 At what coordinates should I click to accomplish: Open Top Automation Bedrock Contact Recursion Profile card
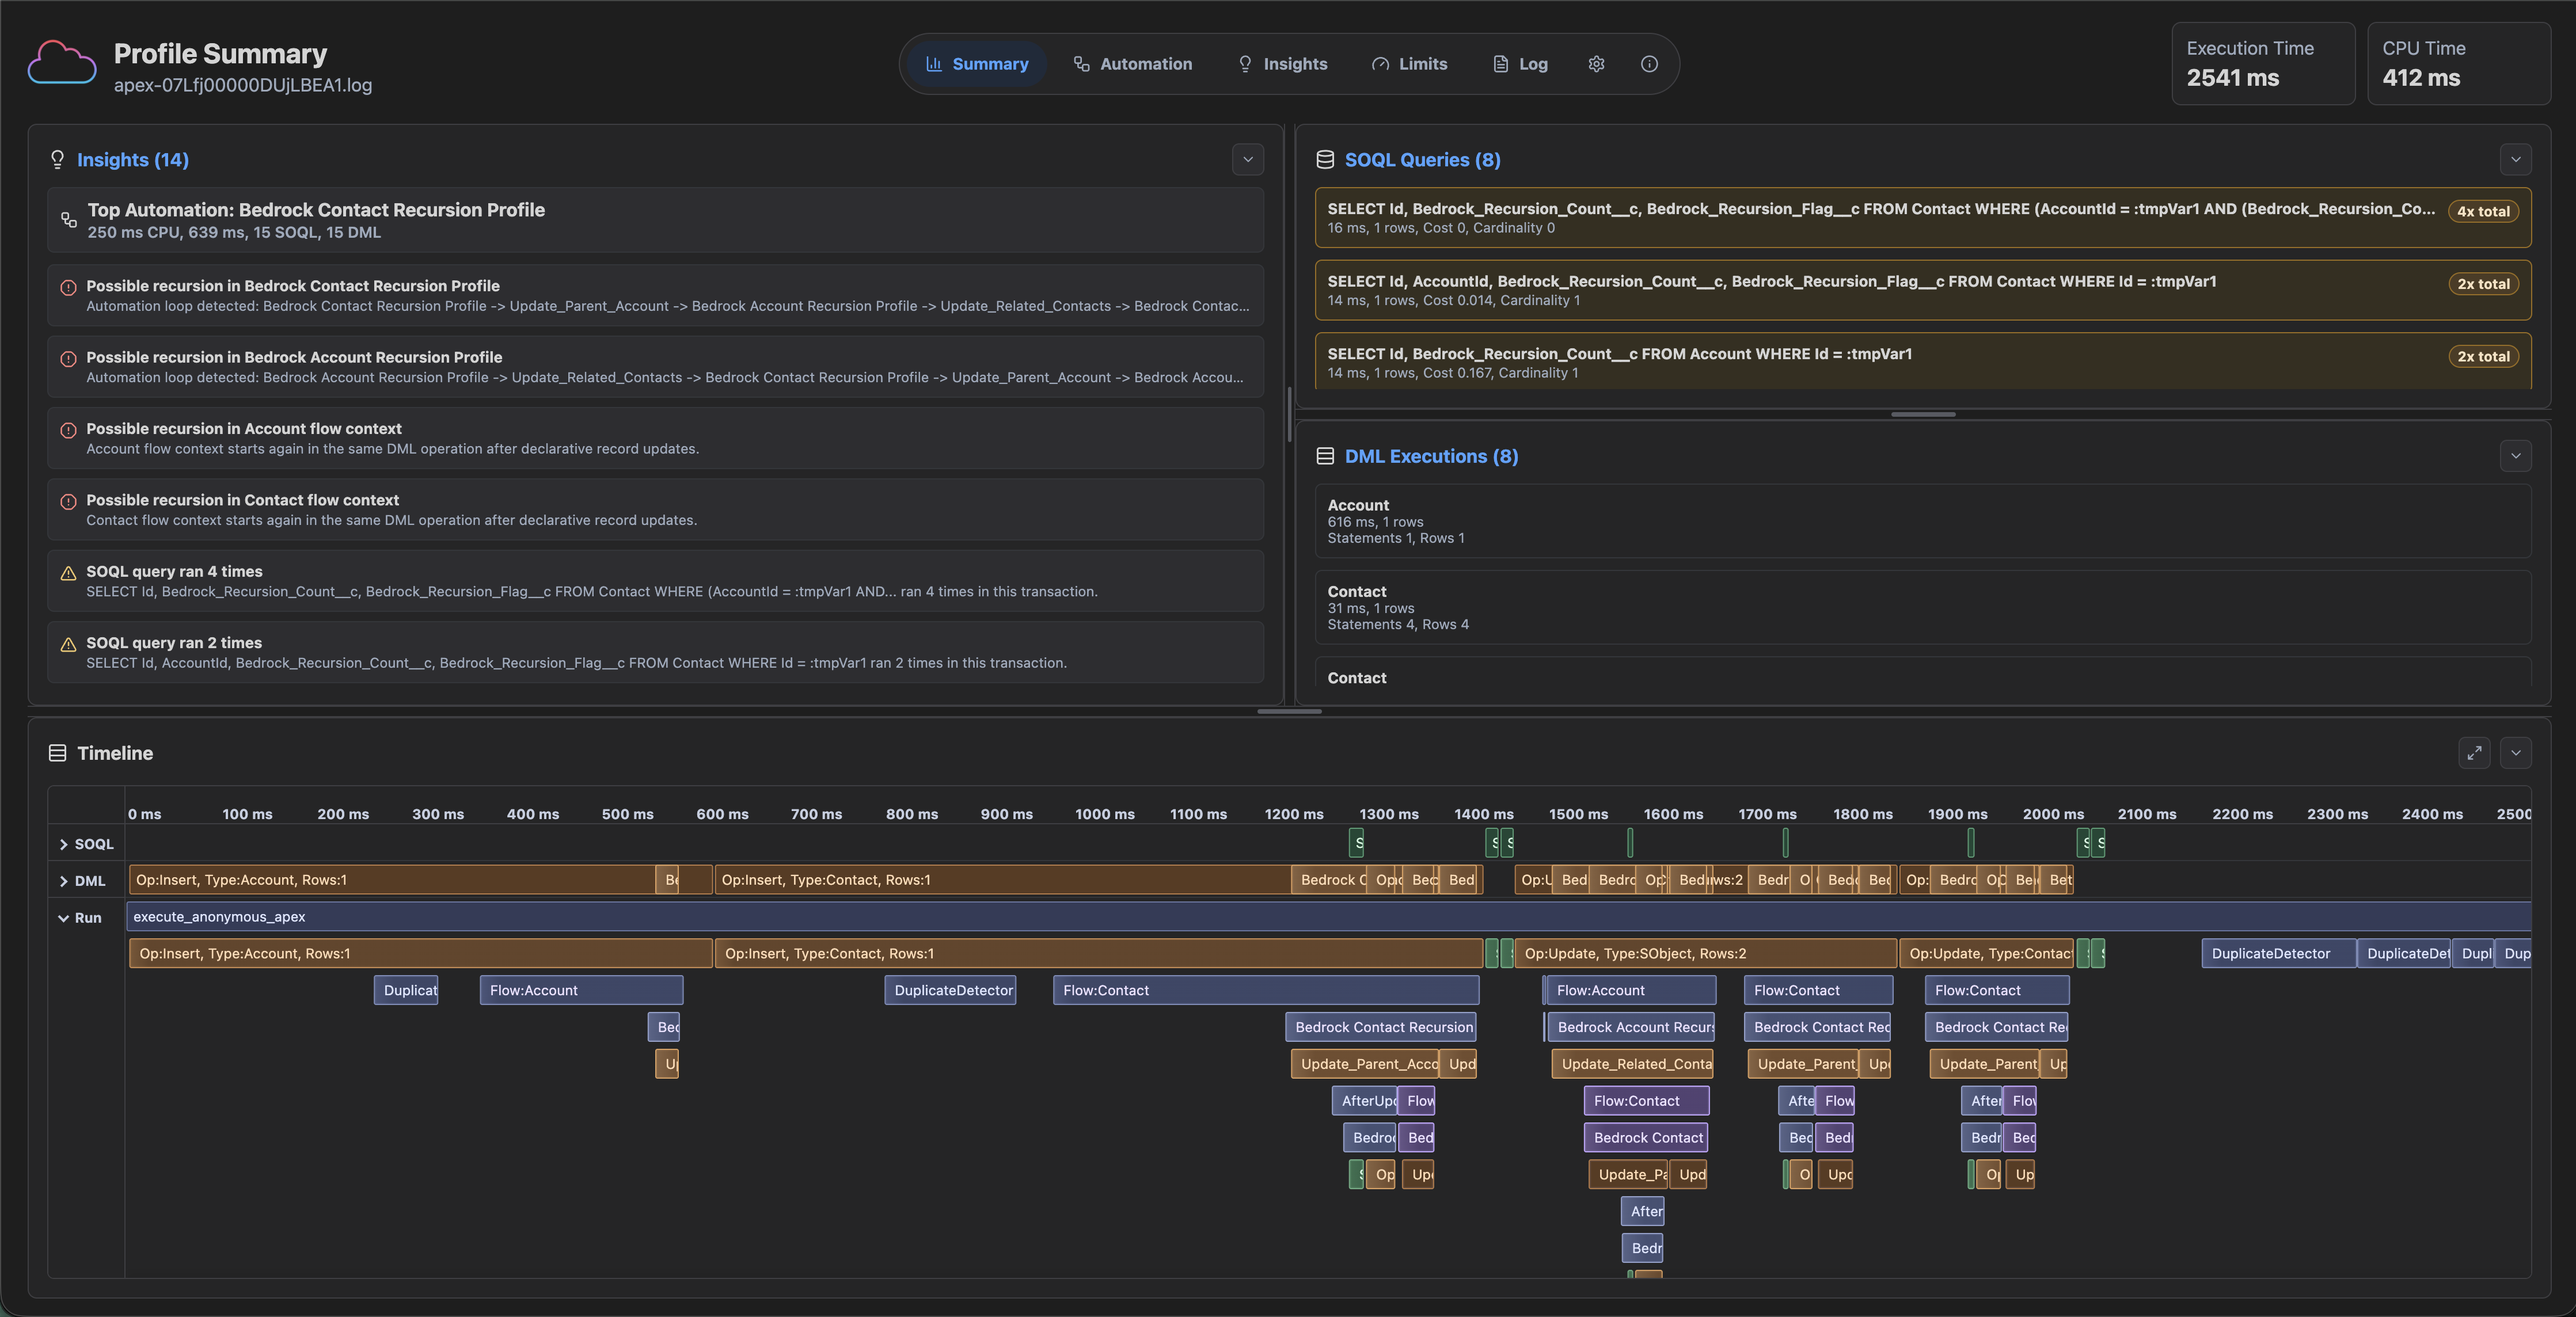(656, 220)
